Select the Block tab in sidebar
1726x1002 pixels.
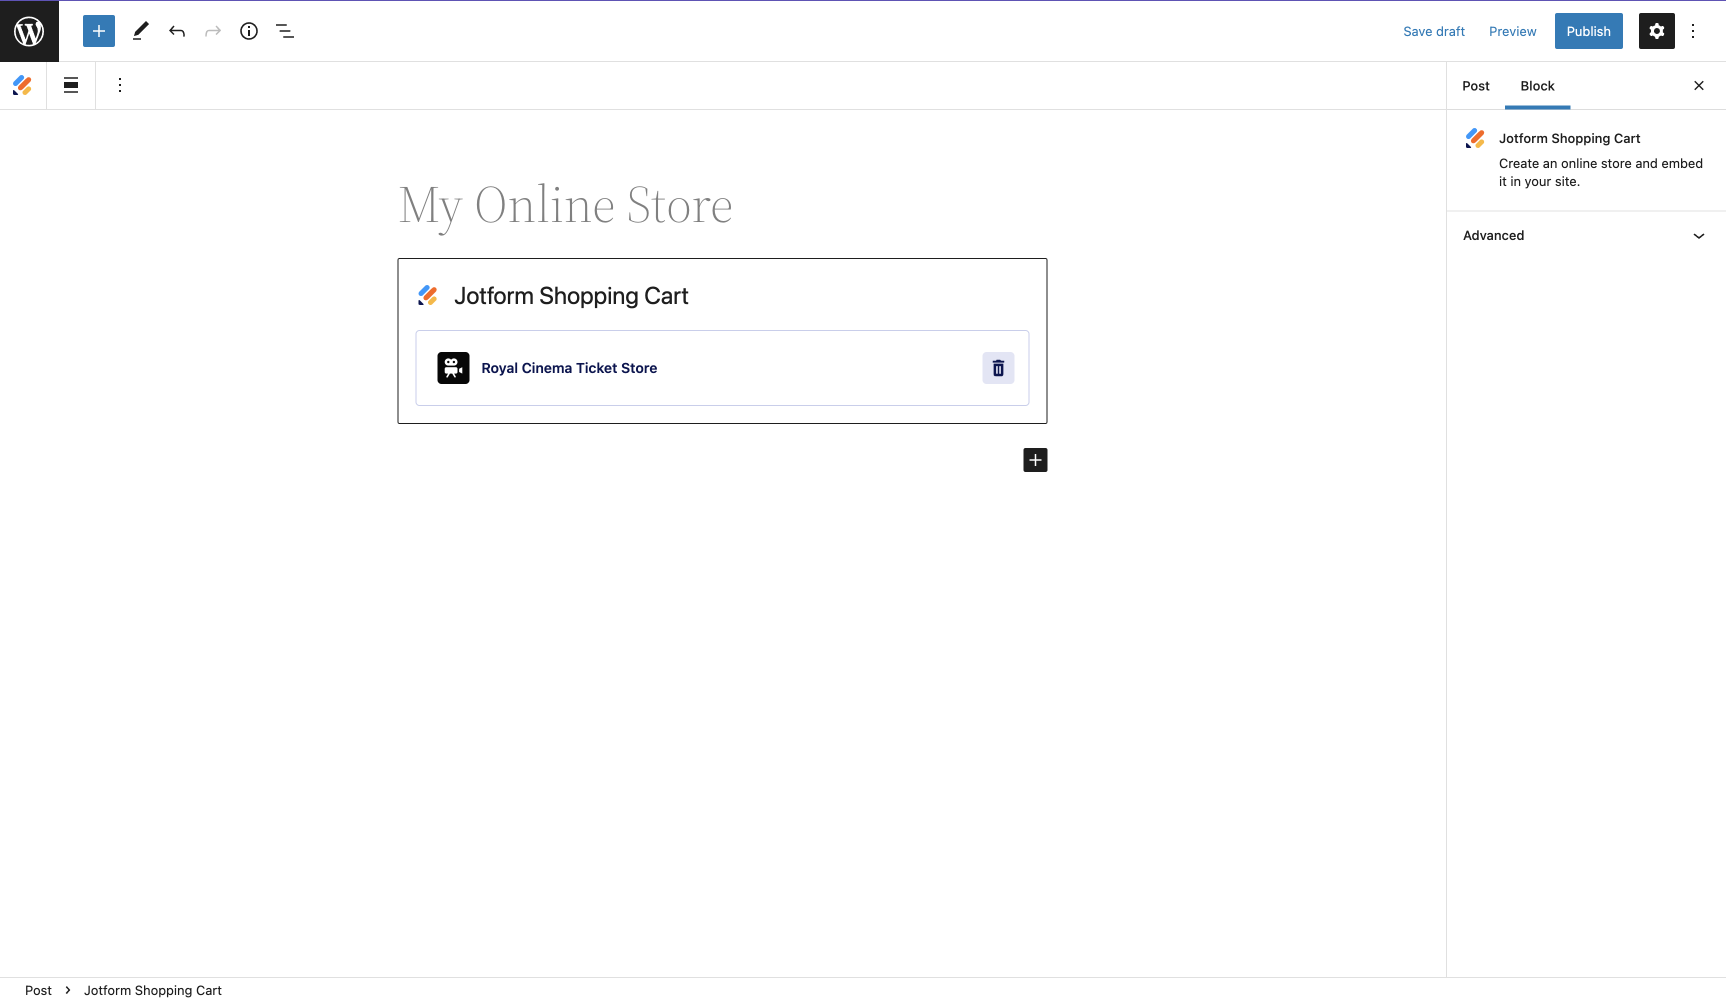[x=1537, y=86]
